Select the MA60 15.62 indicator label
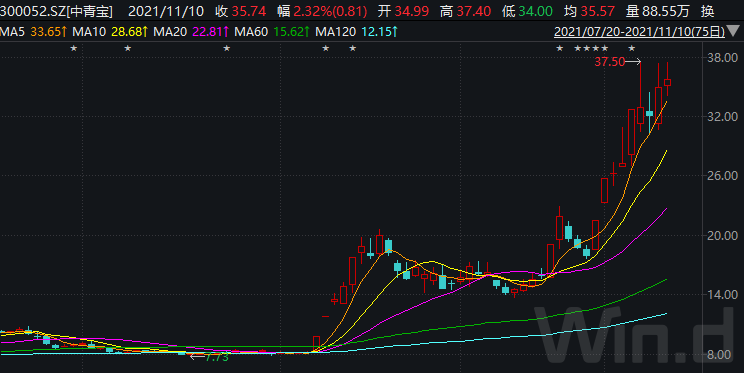Screen dimensions: 744x373 [x=272, y=32]
